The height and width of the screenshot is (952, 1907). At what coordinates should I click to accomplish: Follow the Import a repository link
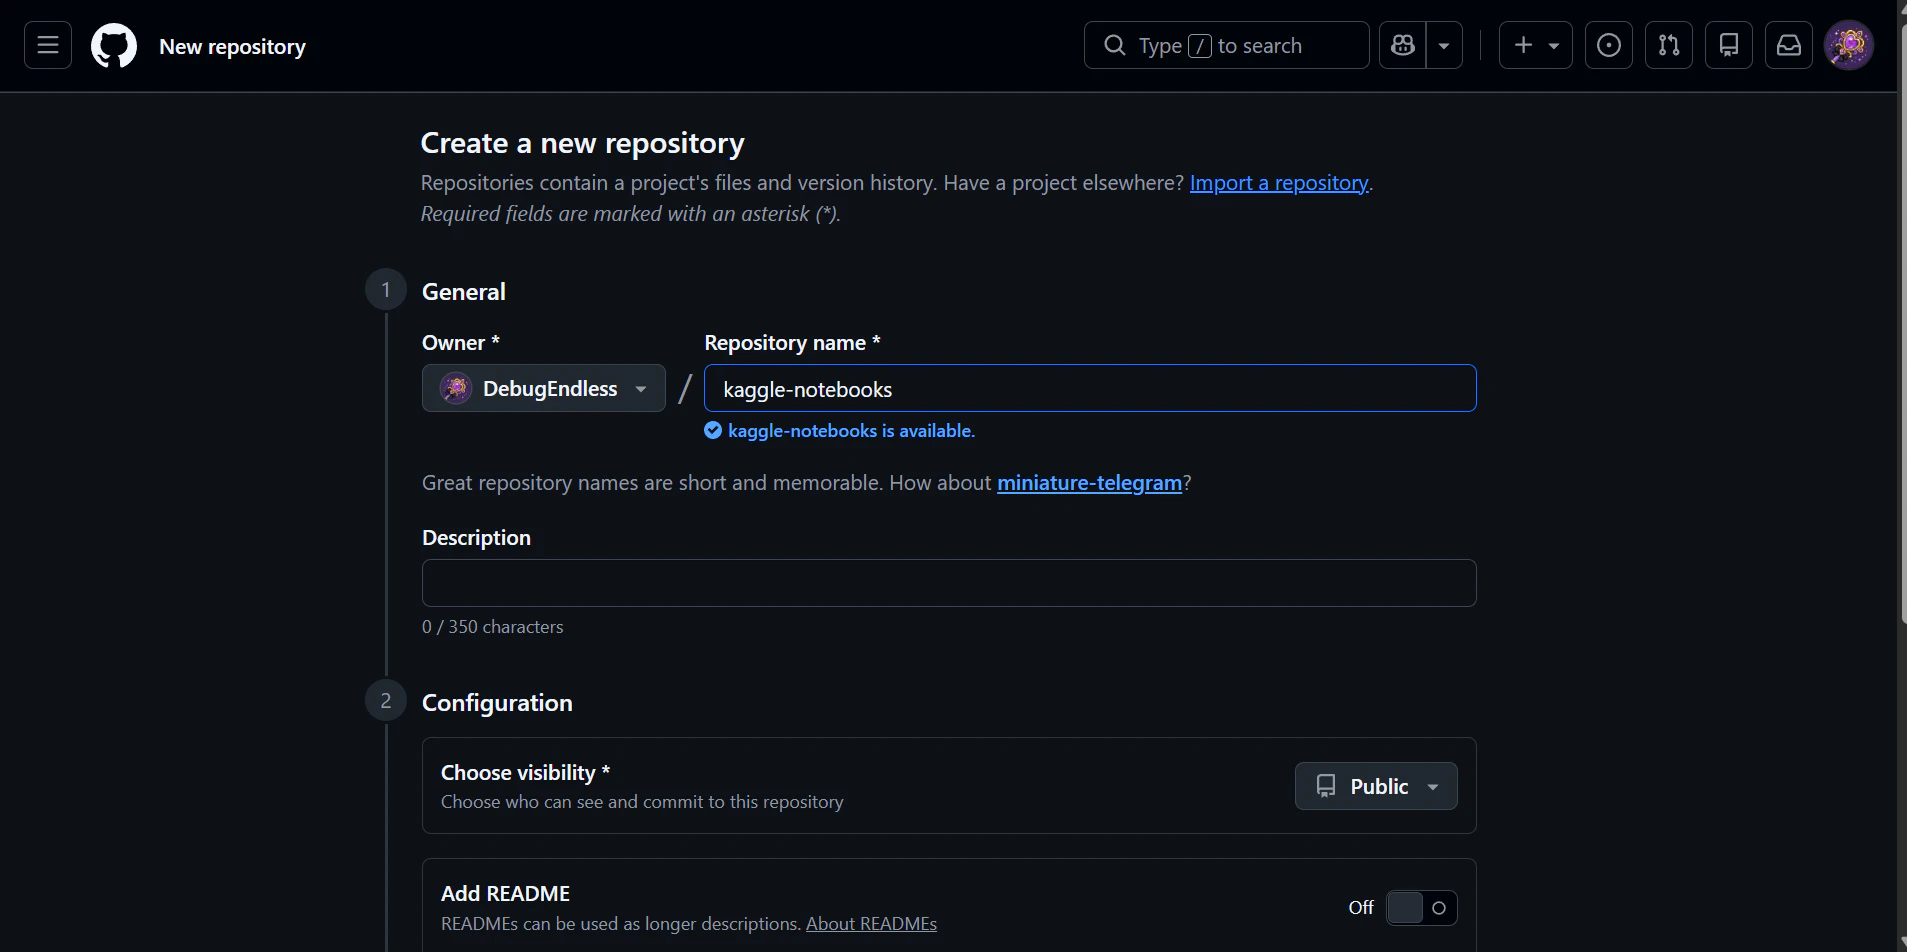point(1279,183)
